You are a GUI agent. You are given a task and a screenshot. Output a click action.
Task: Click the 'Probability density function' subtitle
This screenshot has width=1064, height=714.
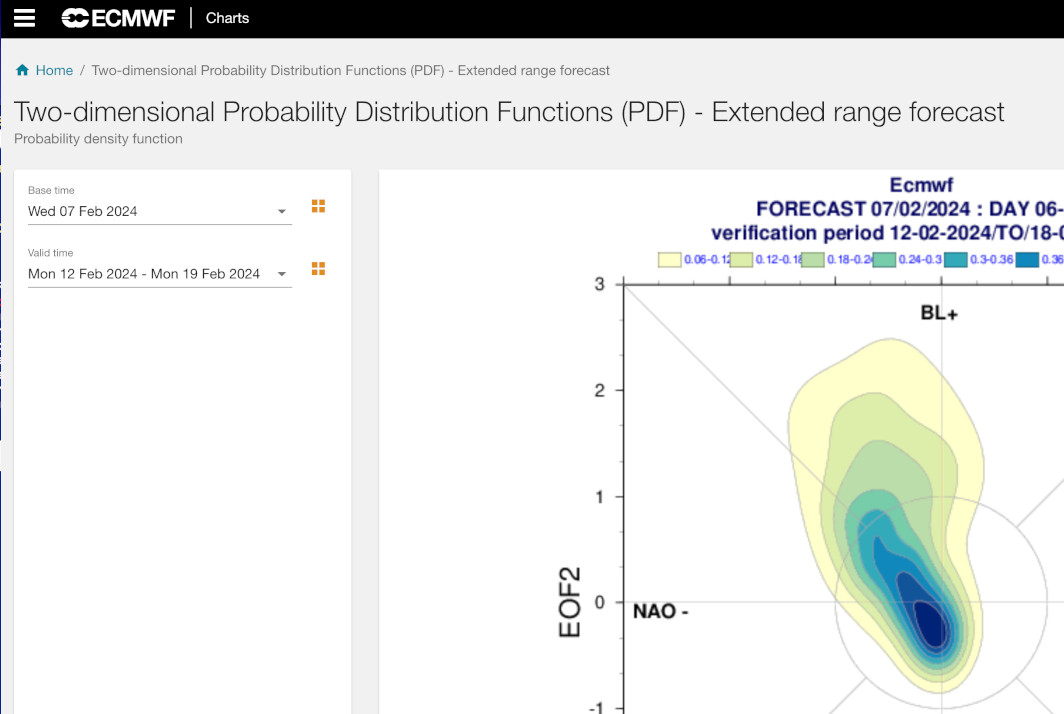point(98,138)
